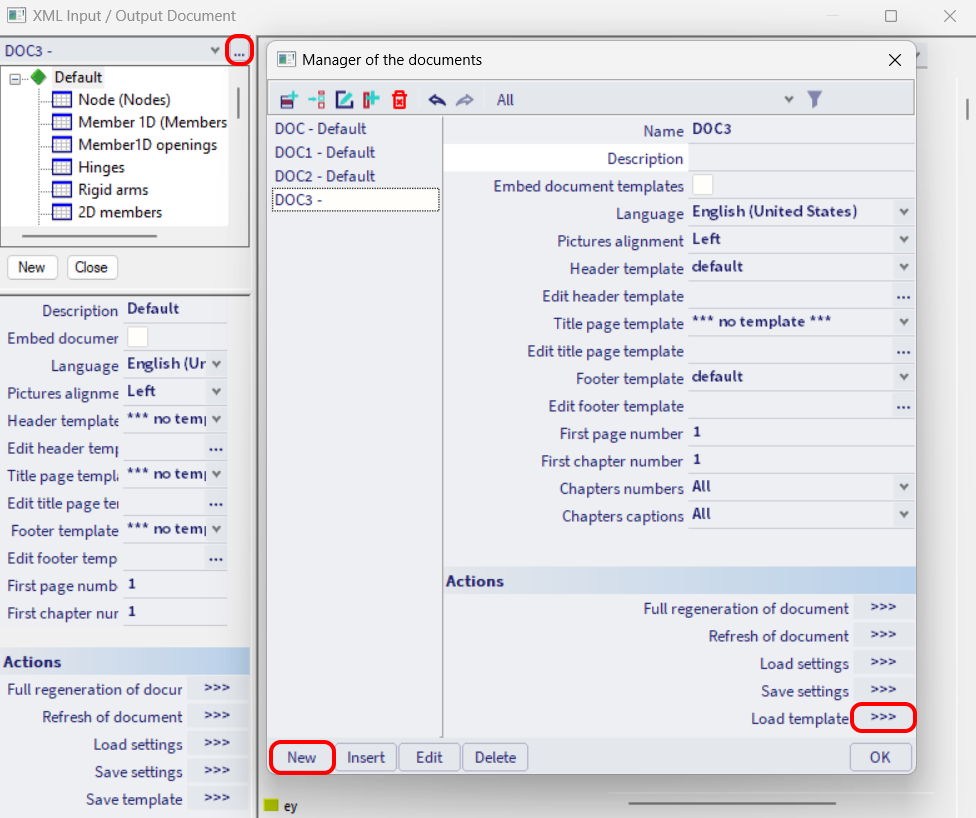Open Edit header template ellipsis in manager
Screen dimensions: 976x818
(x=903, y=297)
